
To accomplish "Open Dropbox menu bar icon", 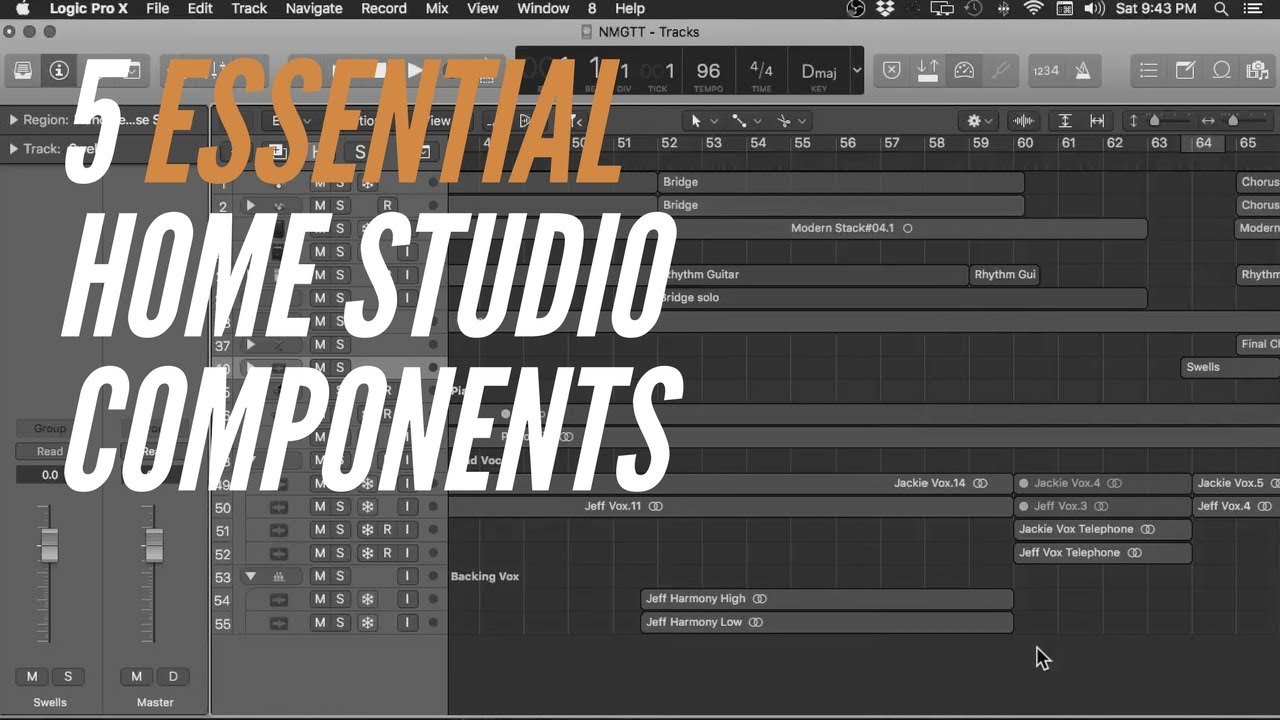I will 885,9.
